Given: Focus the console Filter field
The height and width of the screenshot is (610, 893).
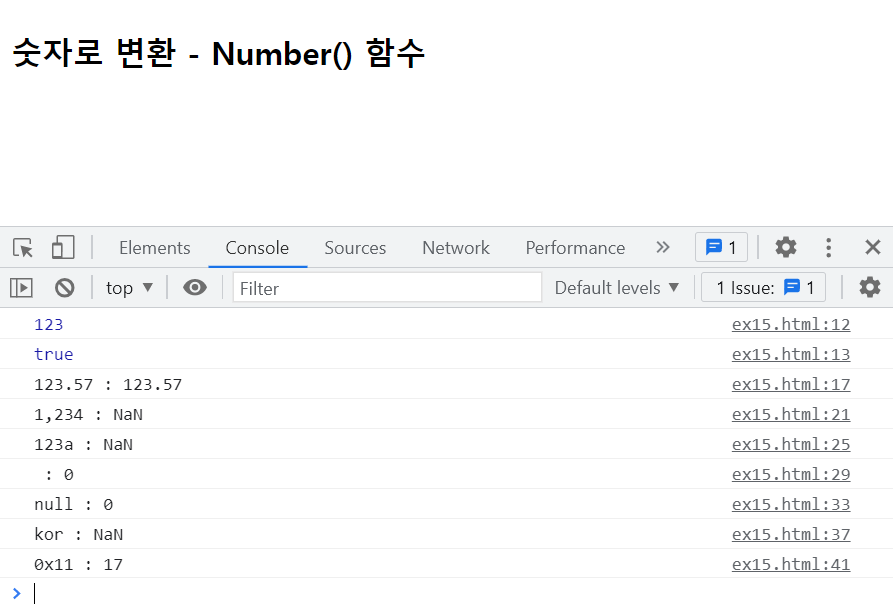Looking at the screenshot, I should click(x=387, y=288).
